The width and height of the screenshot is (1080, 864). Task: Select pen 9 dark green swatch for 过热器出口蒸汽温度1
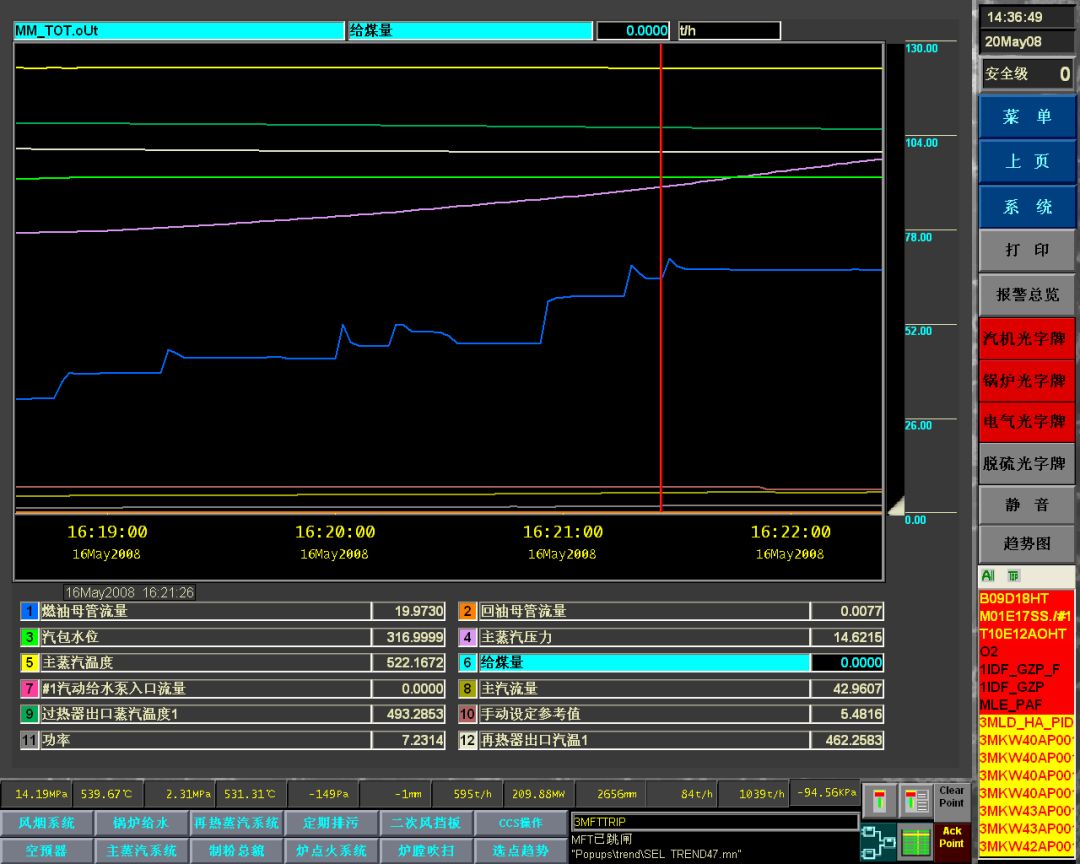pyautogui.click(x=29, y=714)
